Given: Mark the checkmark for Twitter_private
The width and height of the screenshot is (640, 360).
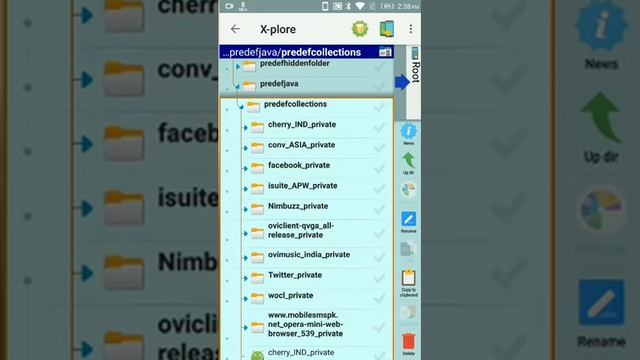Looking at the screenshot, I should coord(379,278).
